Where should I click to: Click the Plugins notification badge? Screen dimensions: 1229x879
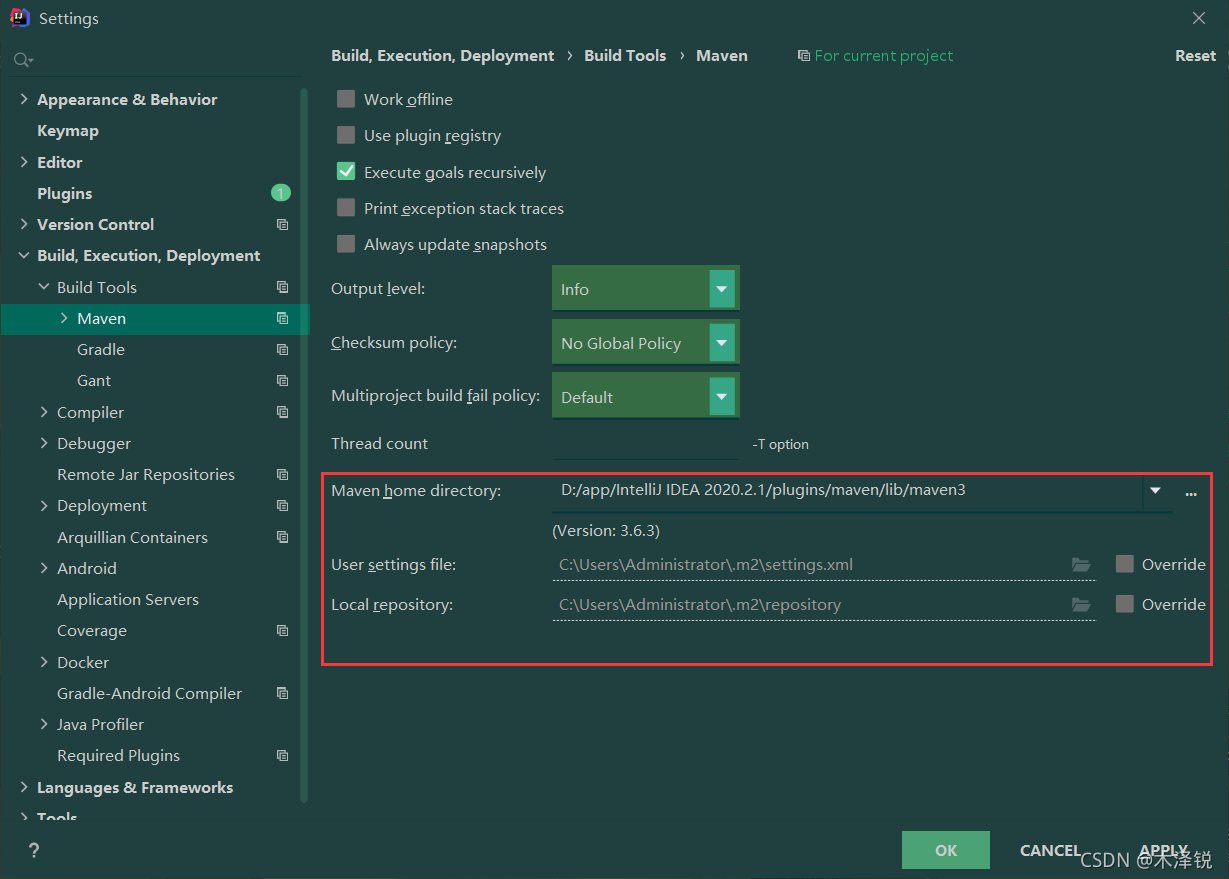(281, 193)
